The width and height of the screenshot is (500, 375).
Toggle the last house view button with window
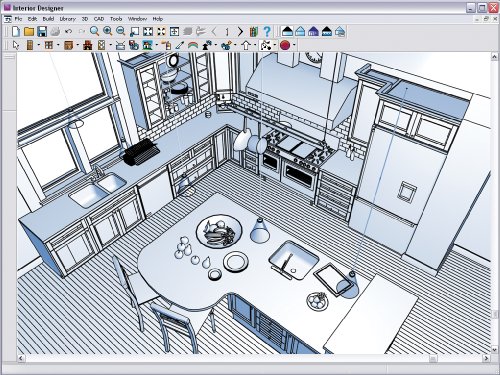340,32
